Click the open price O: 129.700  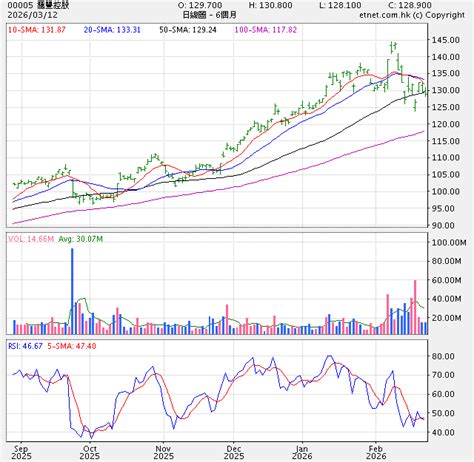point(200,6)
